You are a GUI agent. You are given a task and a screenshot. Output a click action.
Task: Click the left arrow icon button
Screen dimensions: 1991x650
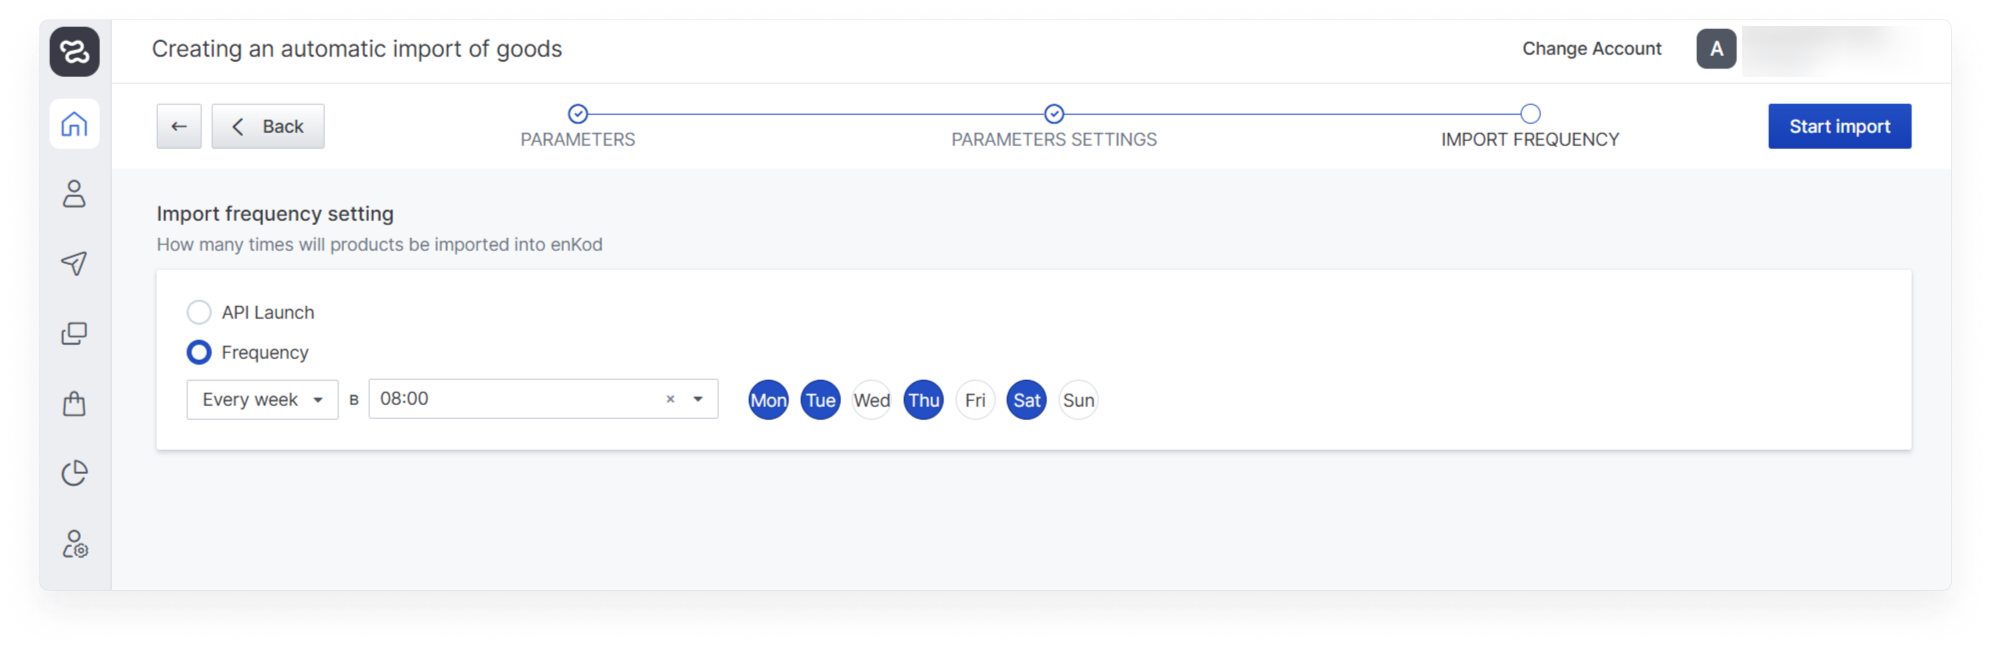coord(179,126)
